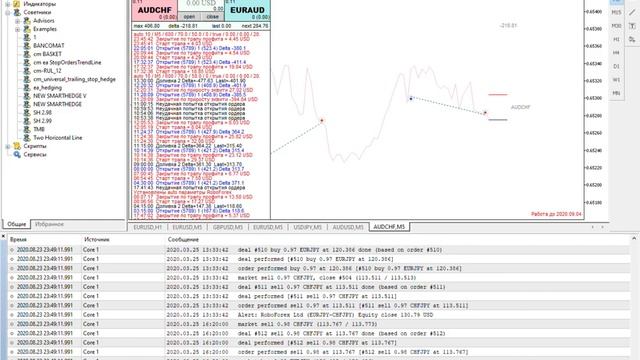Sort log by Сообщение column header
Image resolution: width=640 pixels, height=360 pixels.
(x=183, y=240)
